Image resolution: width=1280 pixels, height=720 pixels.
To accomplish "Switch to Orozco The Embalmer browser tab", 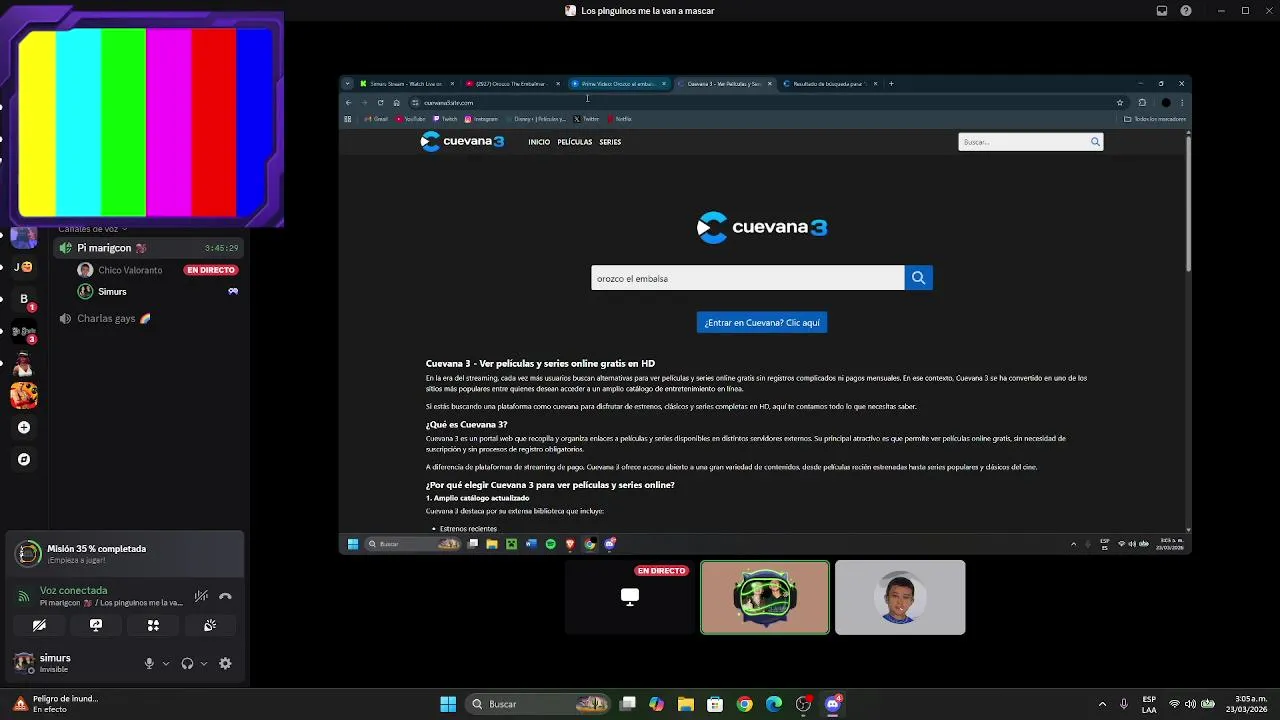I will coord(510,84).
